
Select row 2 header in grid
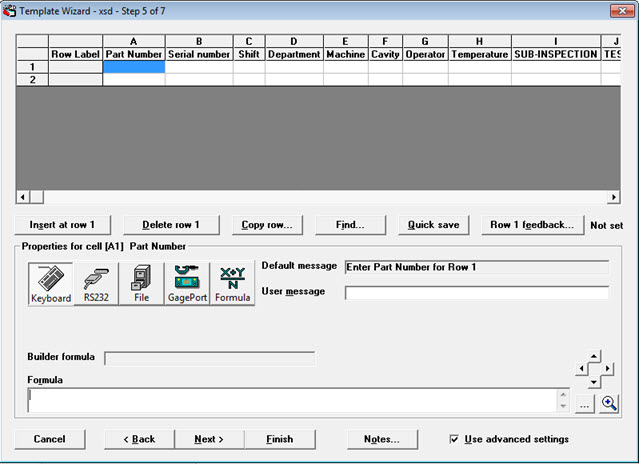click(32, 79)
